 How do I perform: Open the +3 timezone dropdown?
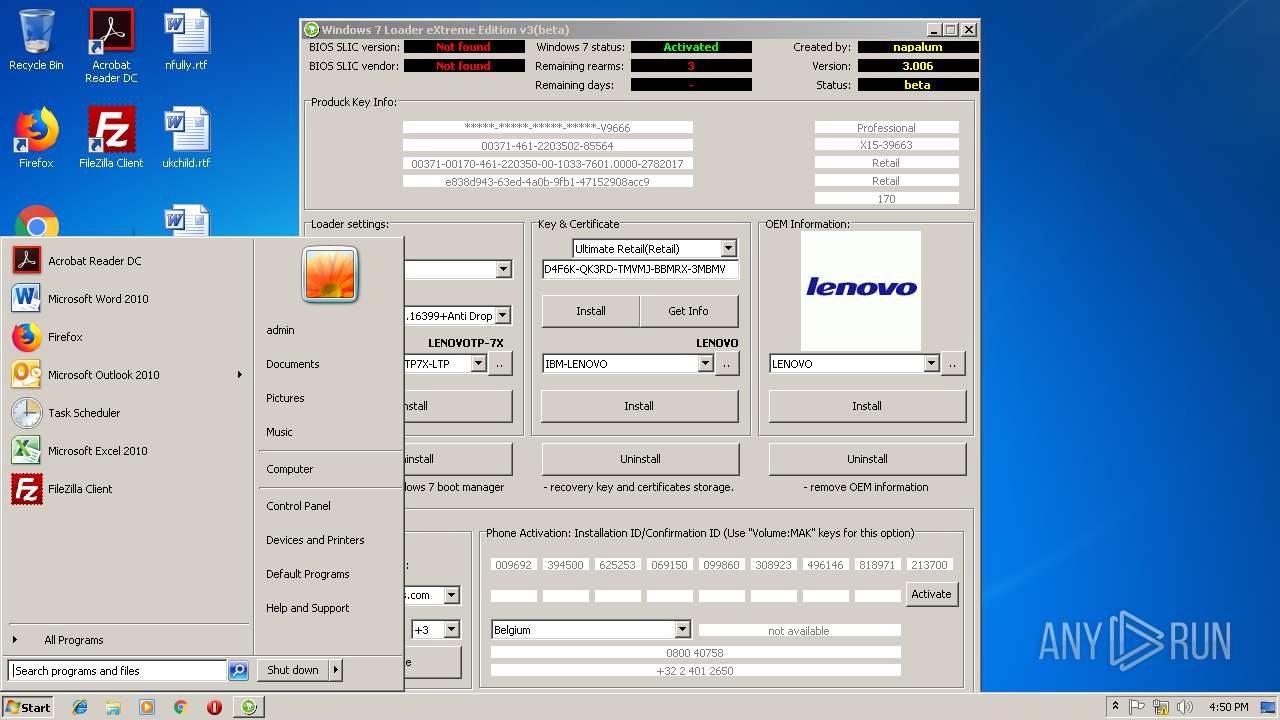[x=451, y=630]
